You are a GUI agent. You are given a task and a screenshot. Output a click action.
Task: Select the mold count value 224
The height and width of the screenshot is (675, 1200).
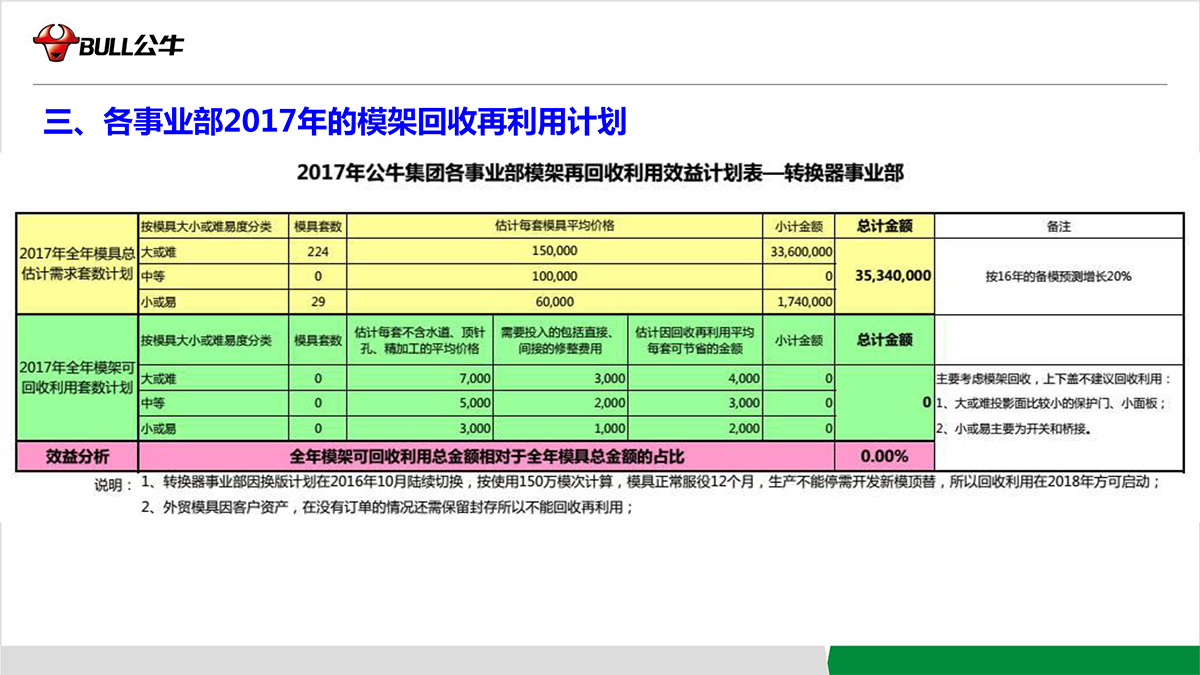tap(318, 251)
